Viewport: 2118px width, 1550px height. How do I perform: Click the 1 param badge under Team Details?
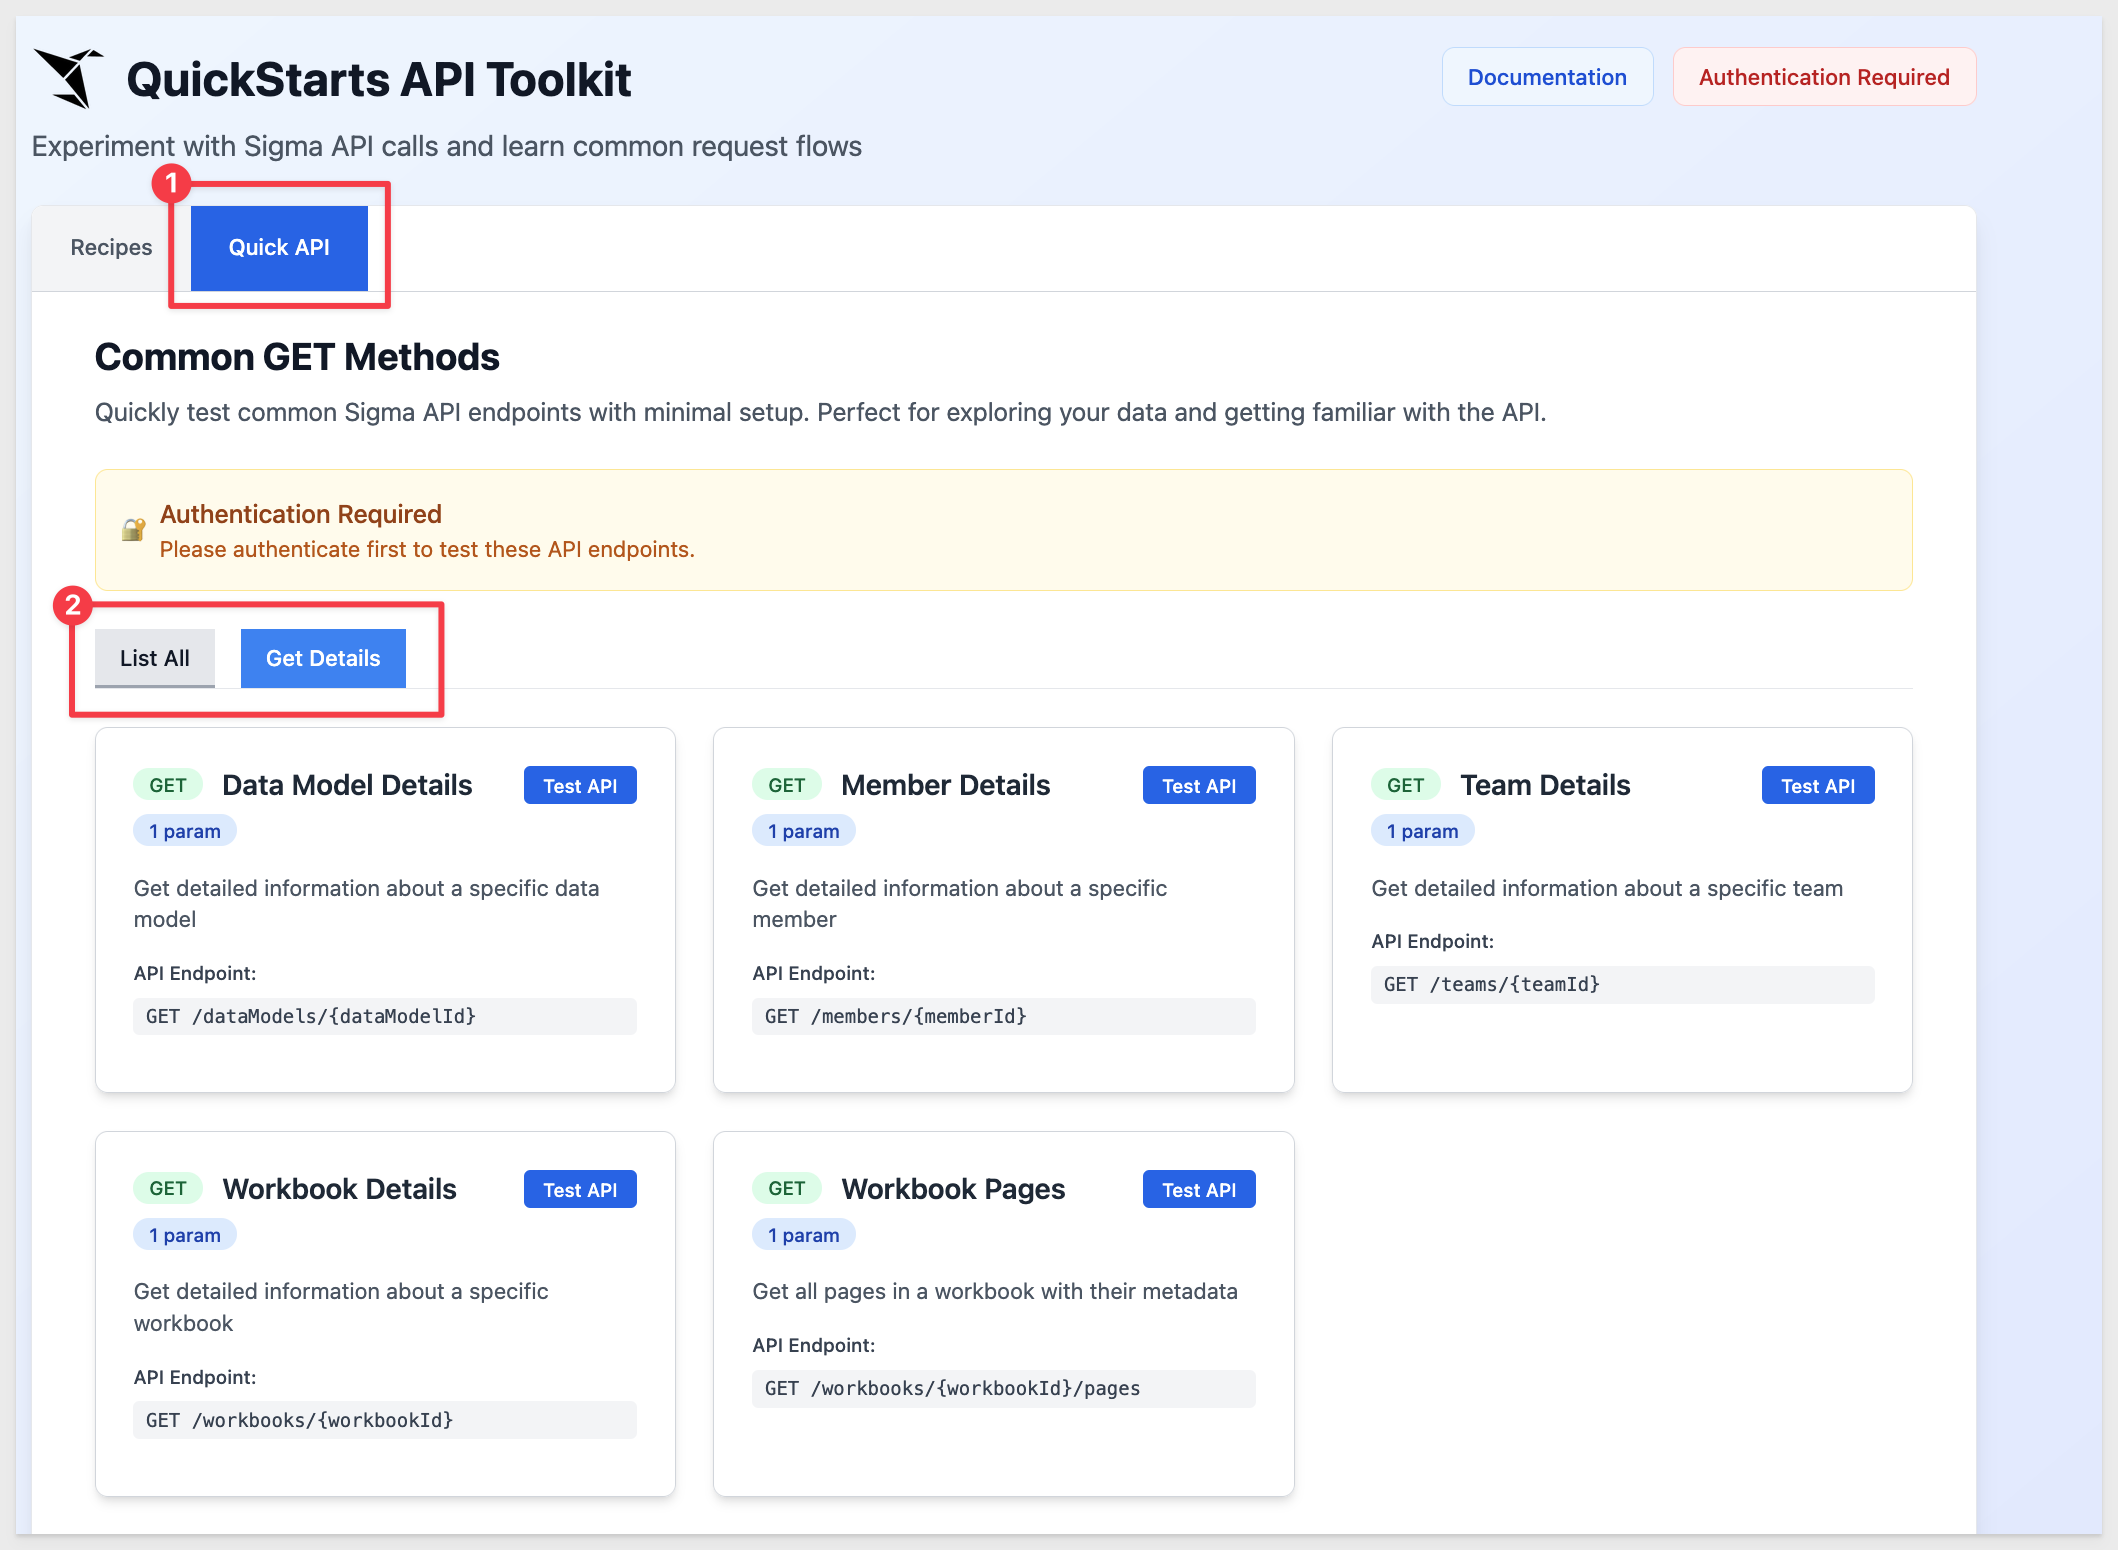(x=1422, y=831)
